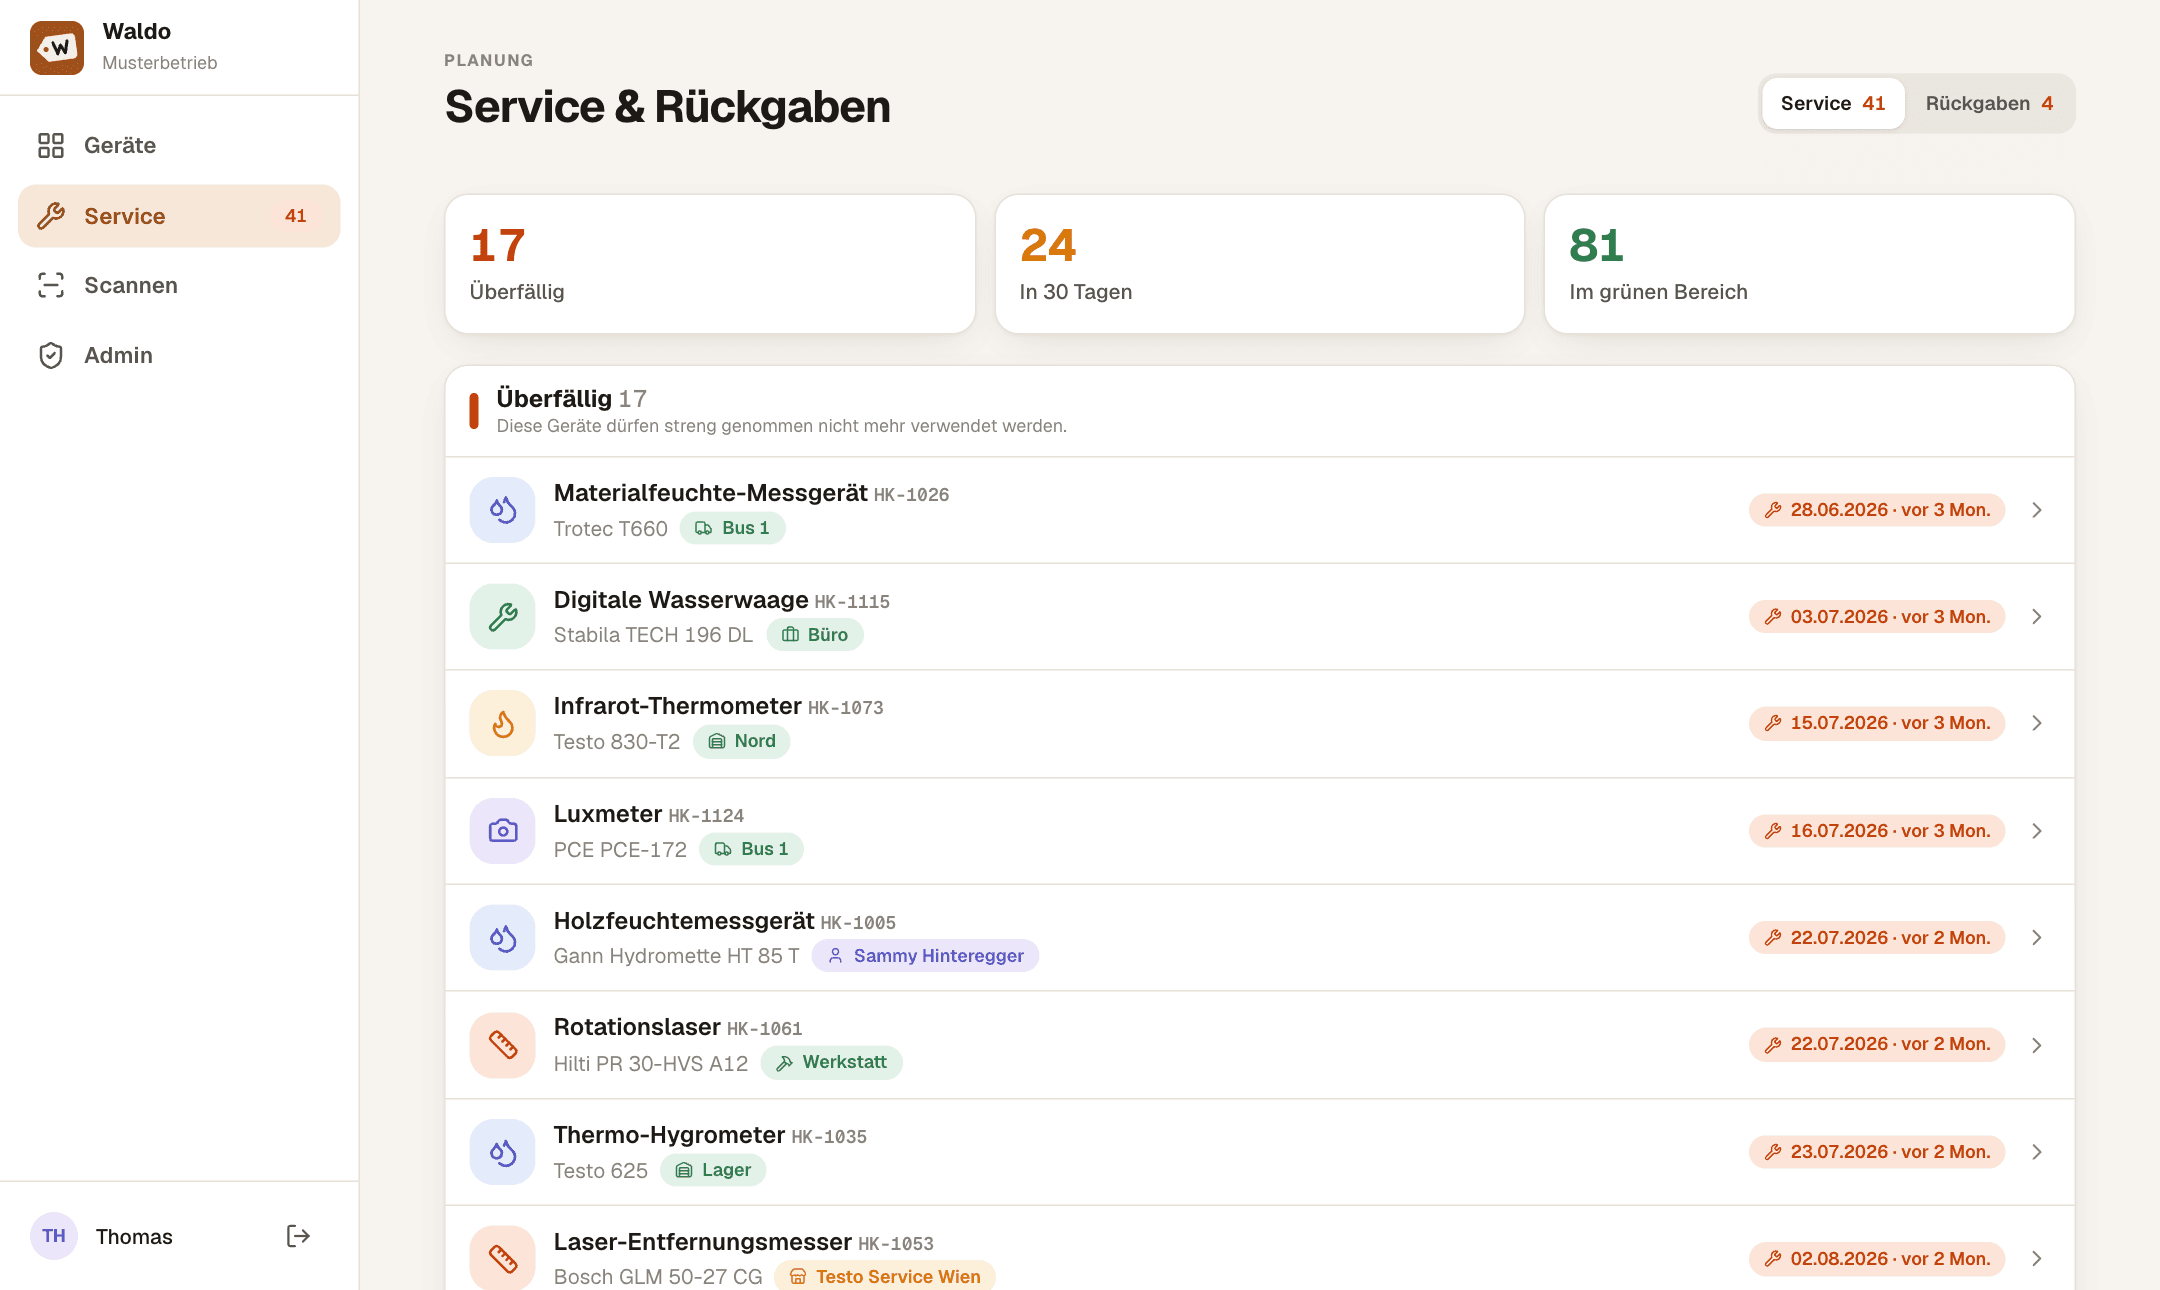The width and height of the screenshot is (2160, 1290).
Task: Click due date badge 28.06.2026
Action: 1877,510
